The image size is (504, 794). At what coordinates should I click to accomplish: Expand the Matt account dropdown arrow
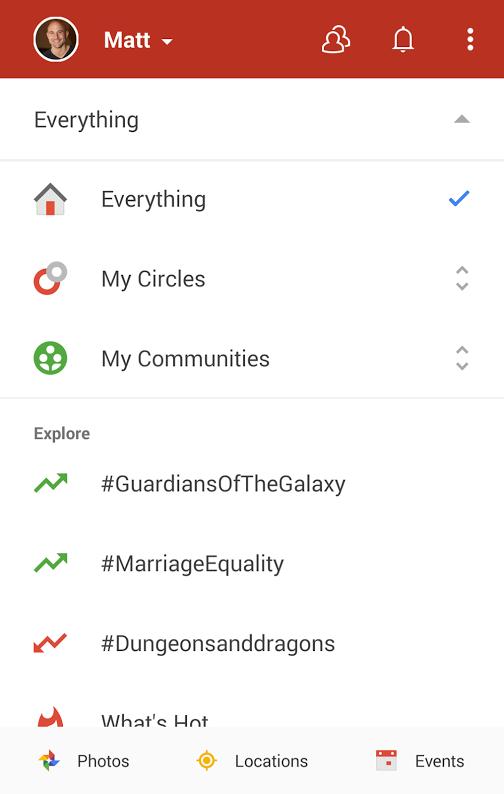[x=167, y=42]
